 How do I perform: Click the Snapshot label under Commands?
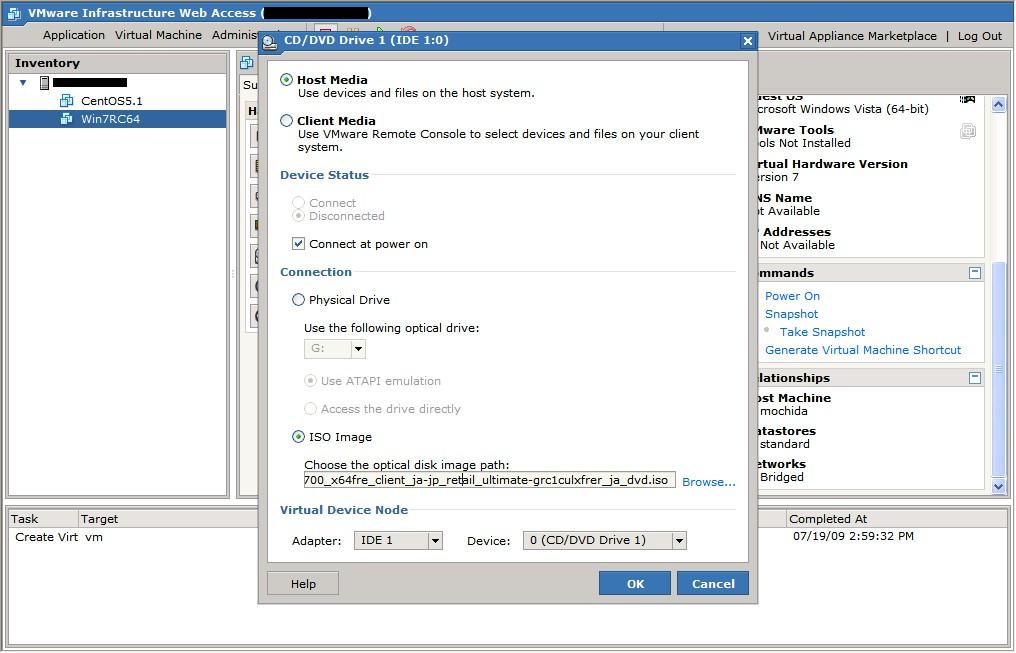tap(791, 314)
